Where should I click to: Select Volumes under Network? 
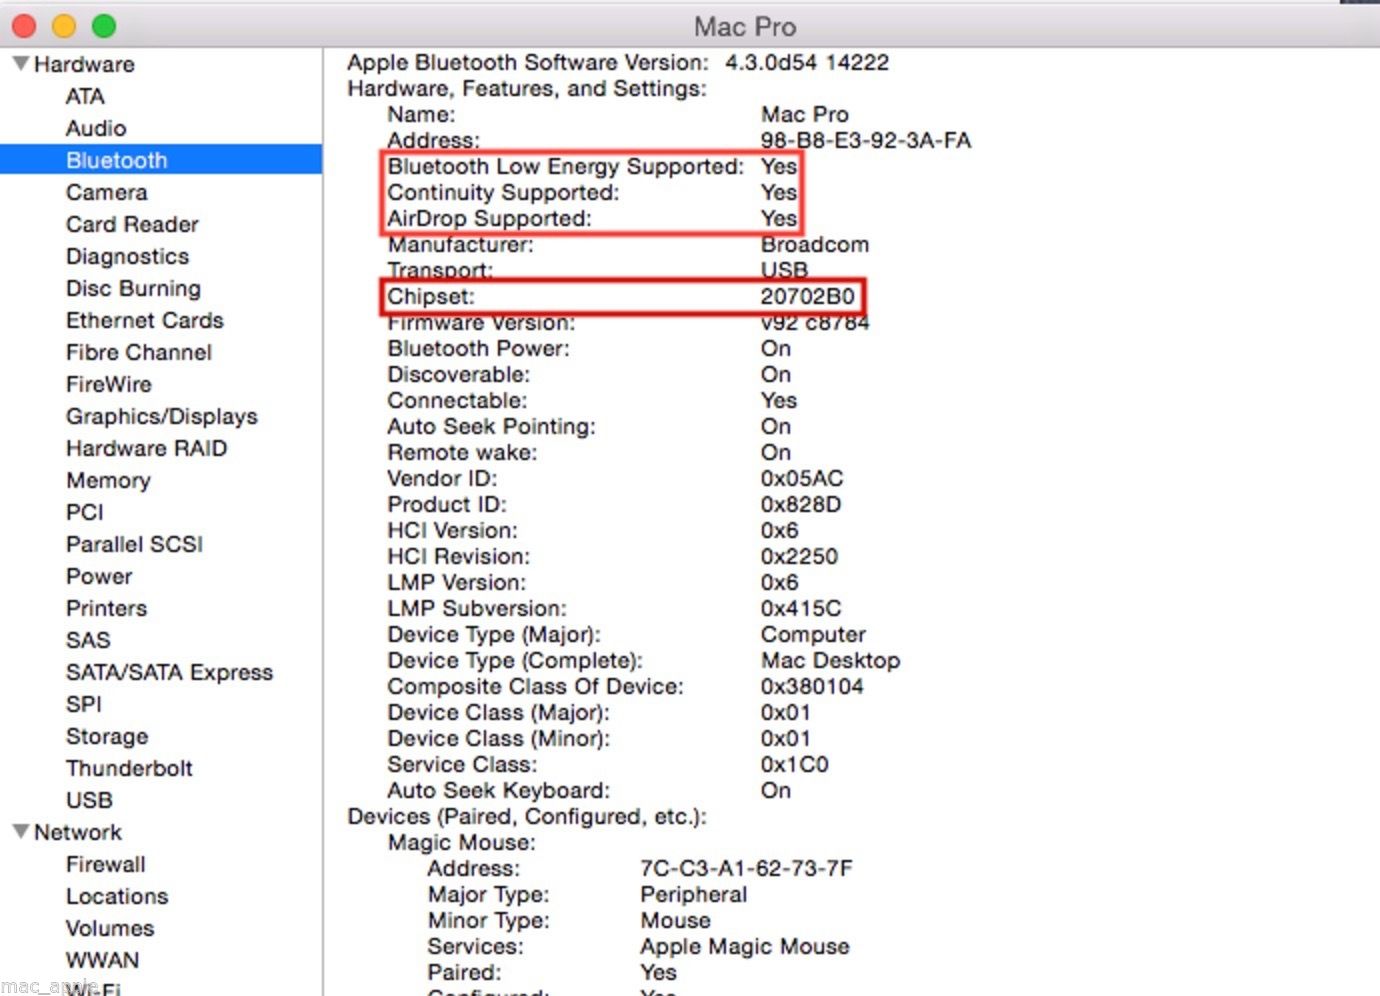click(110, 928)
